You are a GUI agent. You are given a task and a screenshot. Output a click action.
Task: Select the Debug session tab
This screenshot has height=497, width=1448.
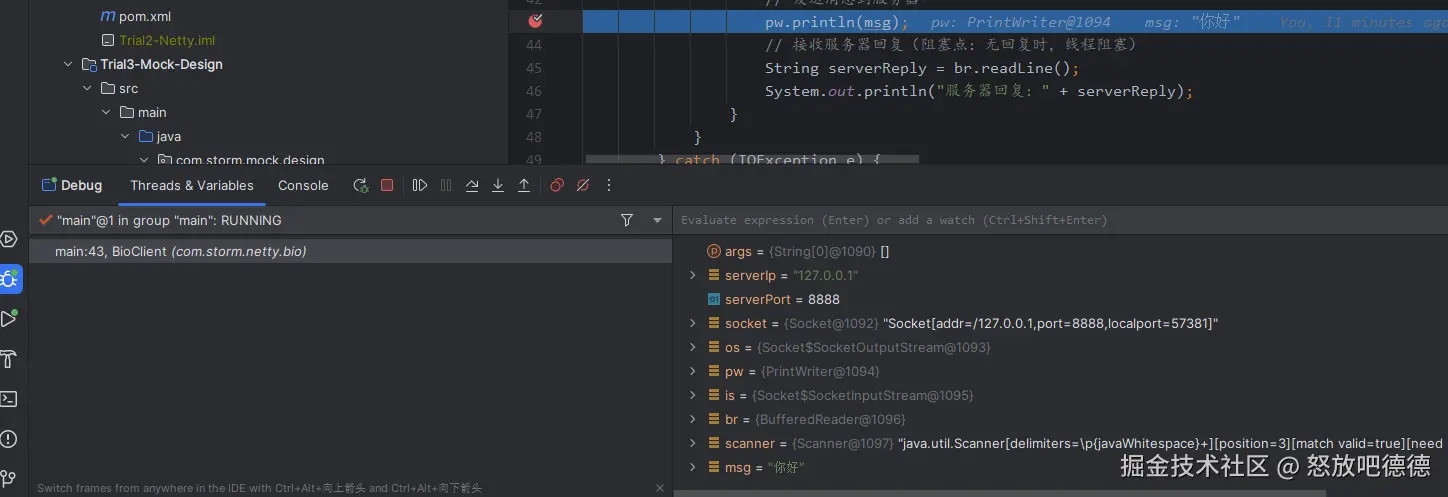tap(72, 185)
